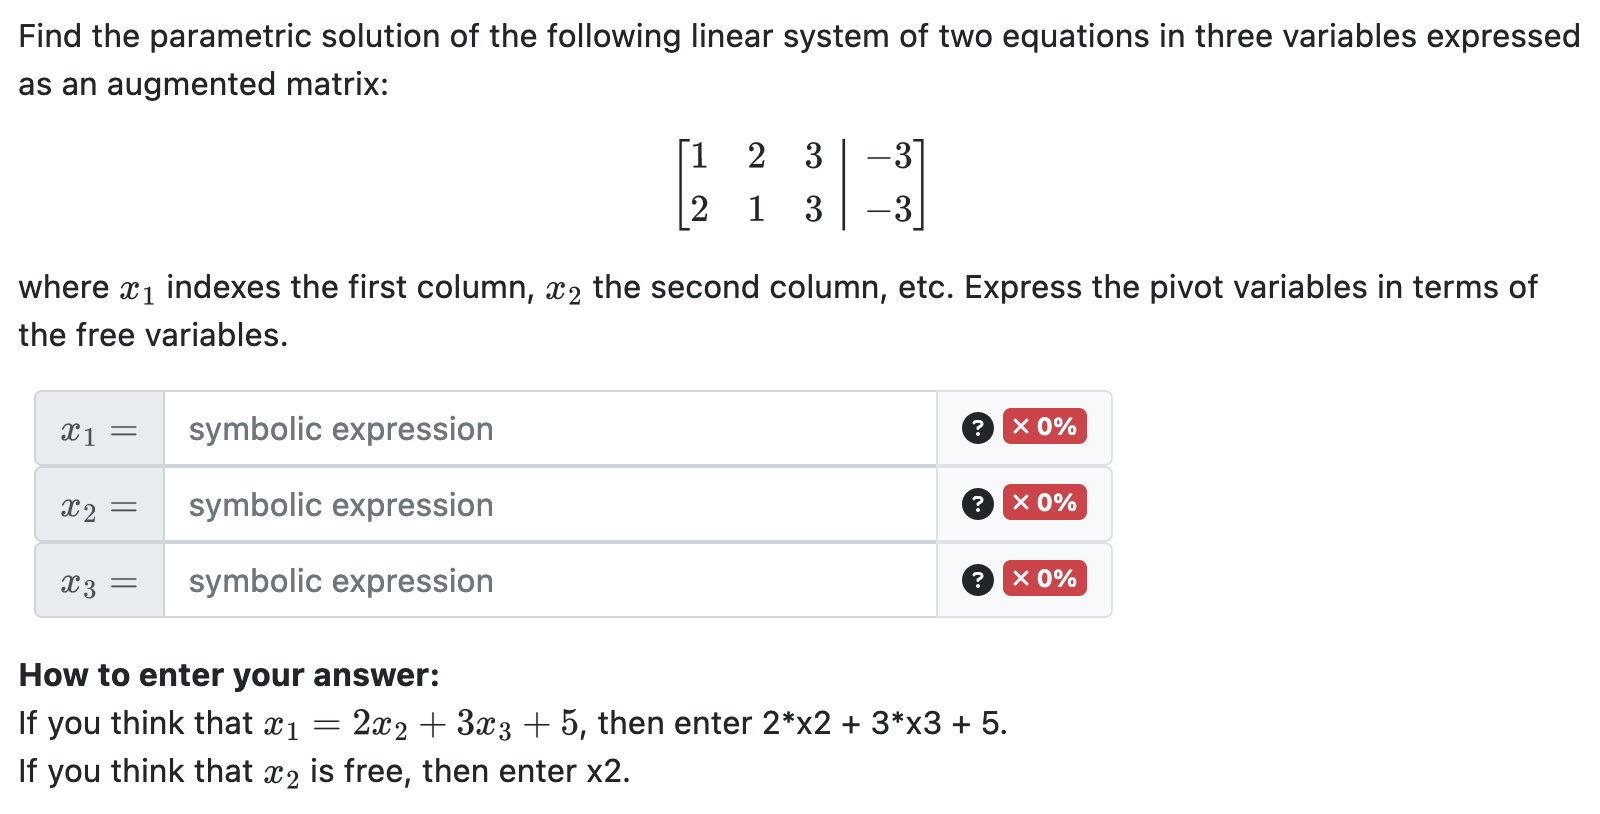Select the x1 symbolic expression input field

point(550,427)
